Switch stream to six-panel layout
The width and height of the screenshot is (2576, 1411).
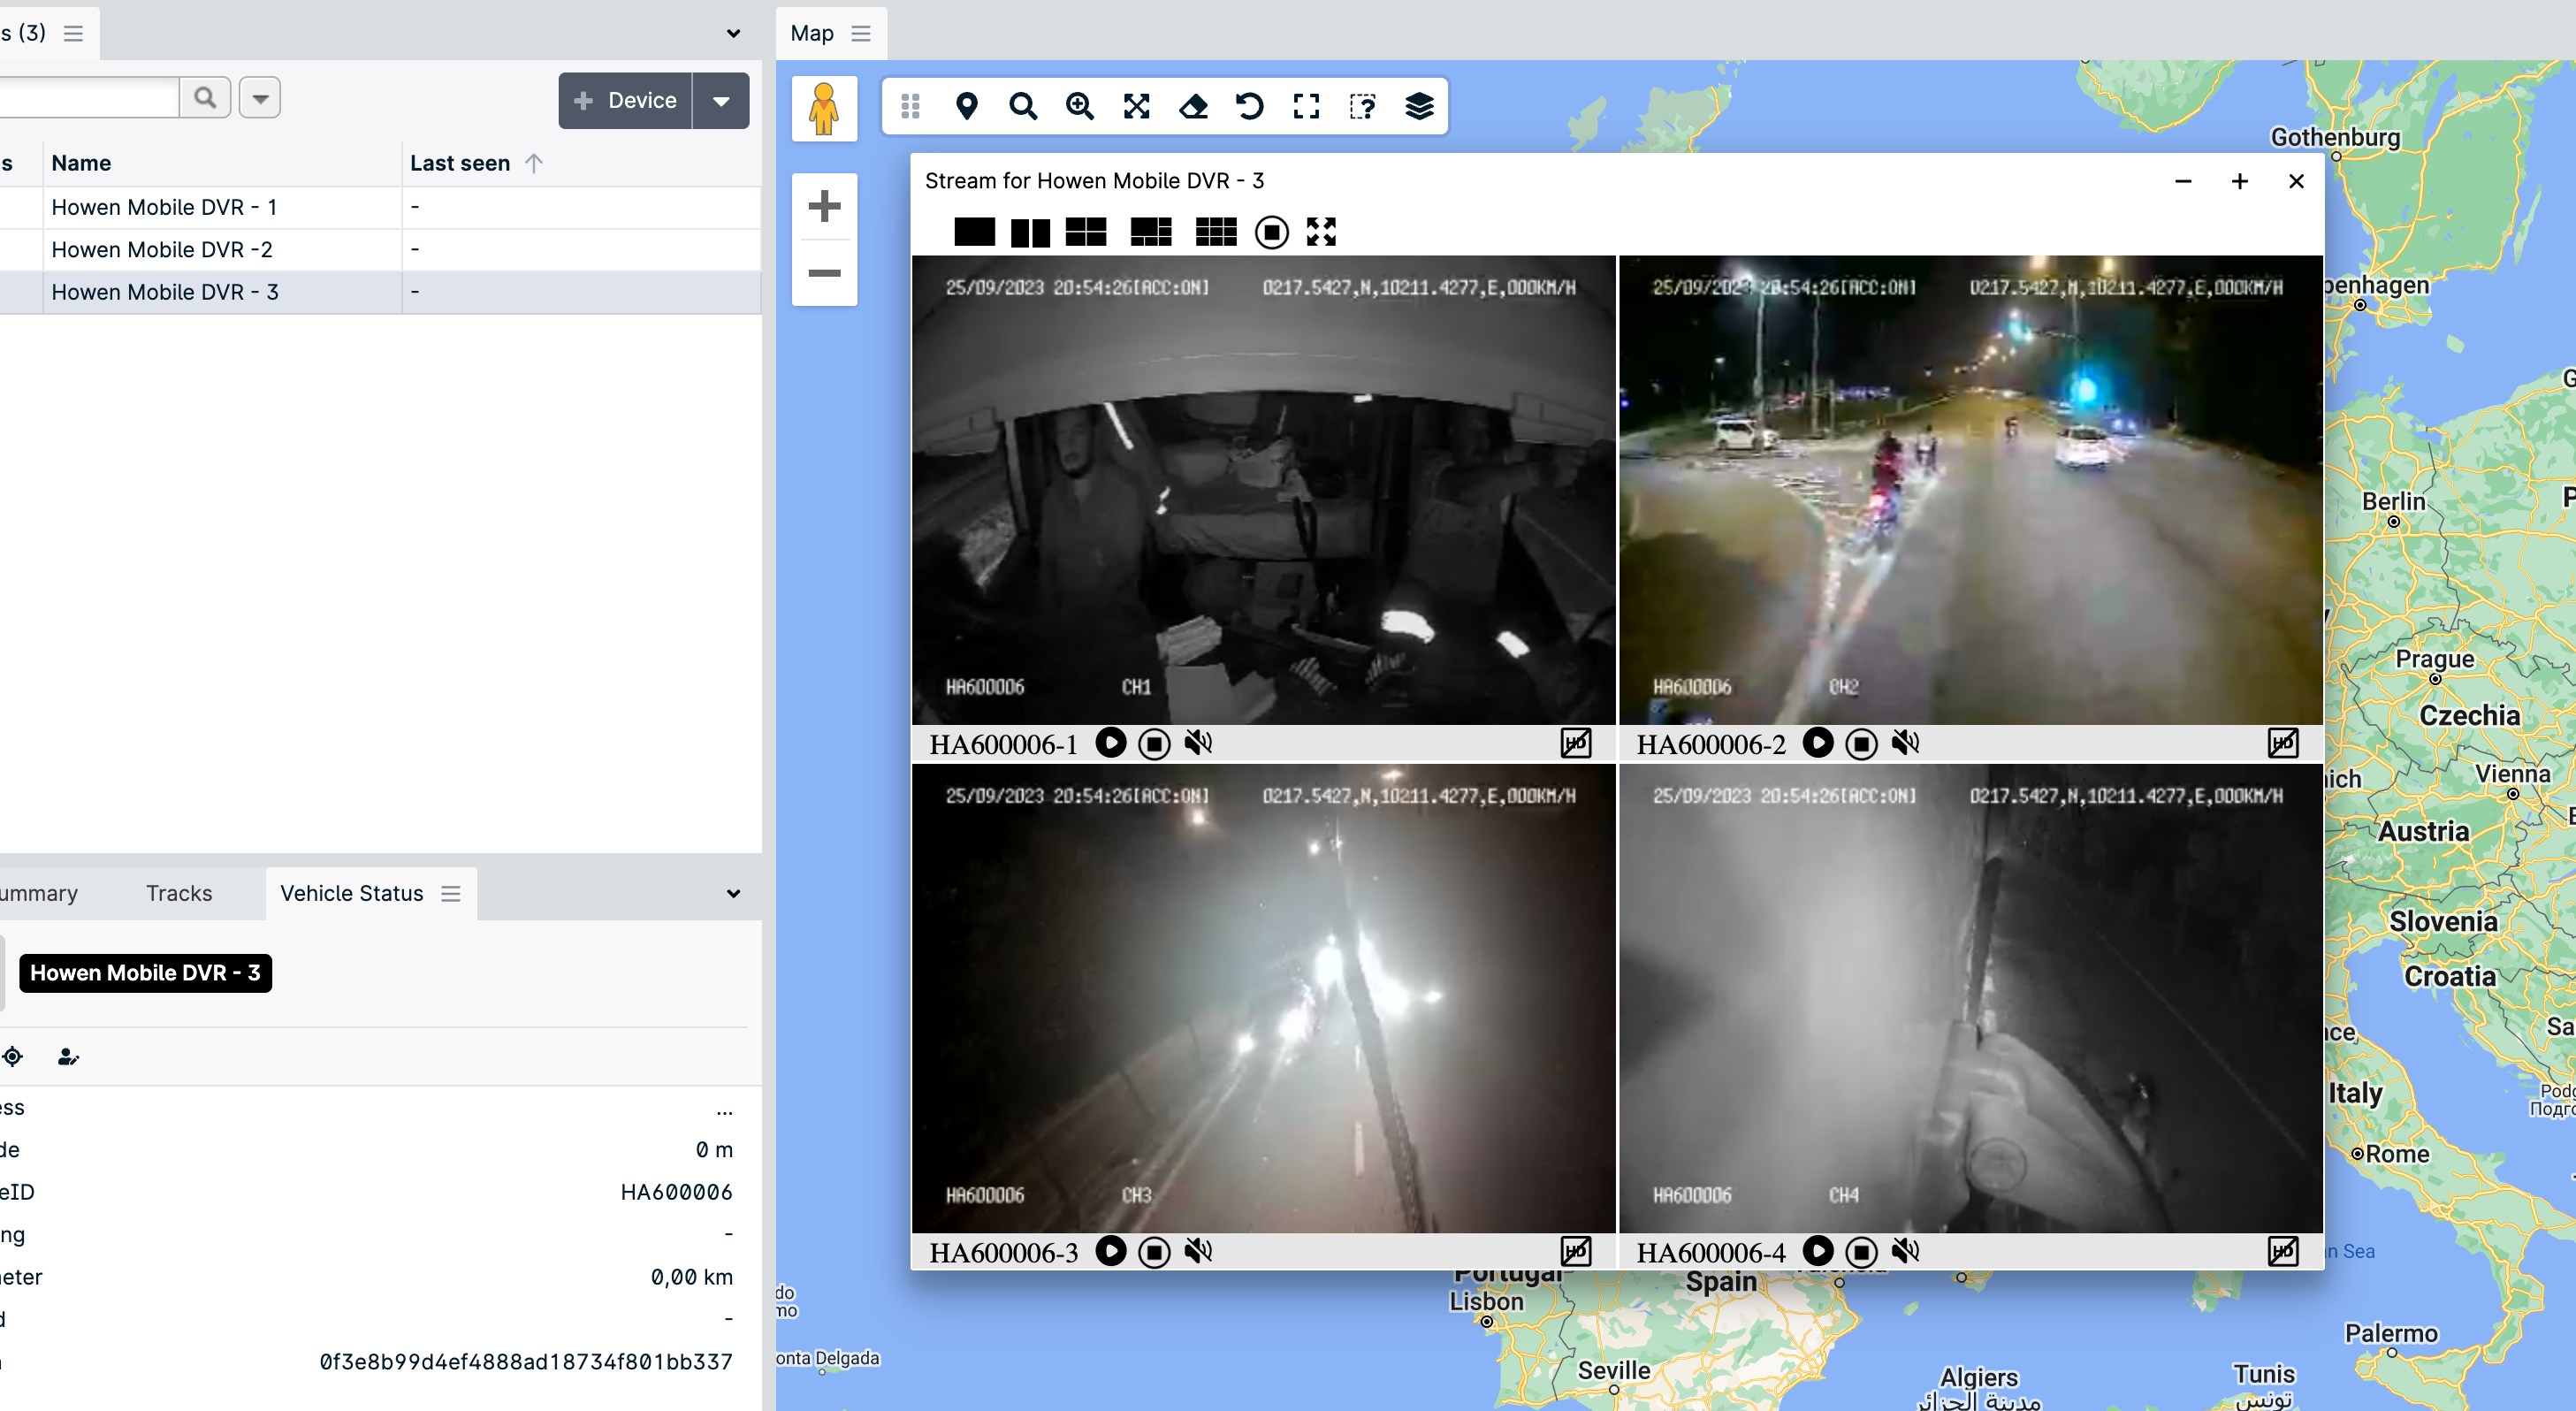click(x=1151, y=232)
